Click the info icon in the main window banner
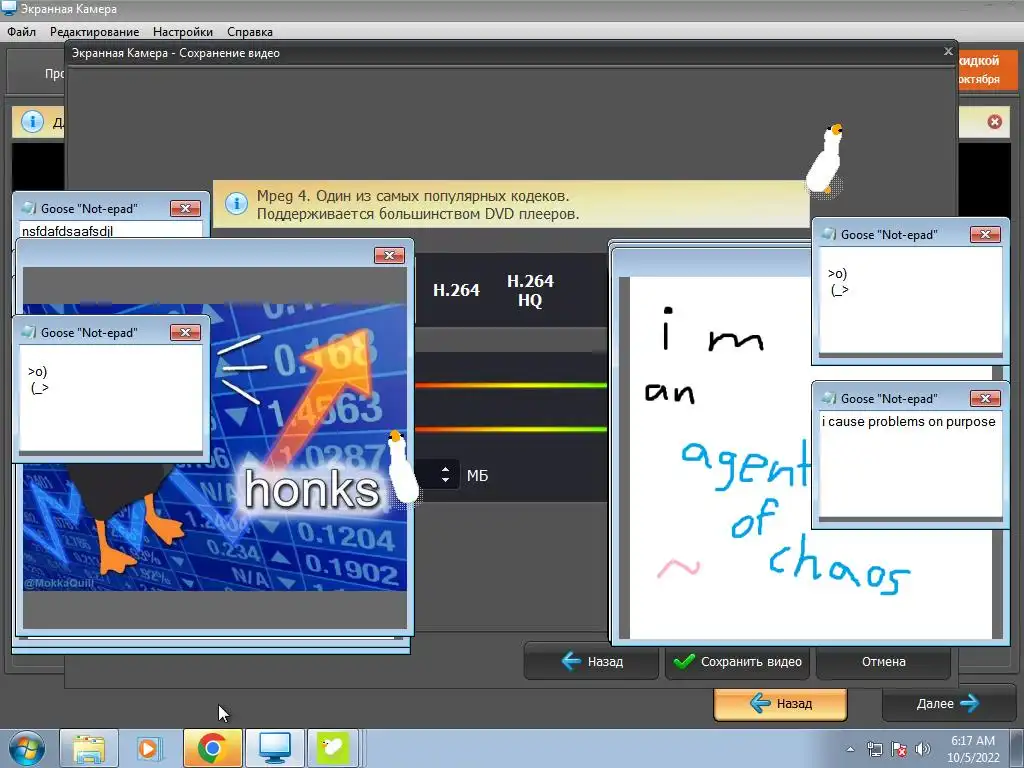Screen dimensions: 1024x768 coord(32,121)
